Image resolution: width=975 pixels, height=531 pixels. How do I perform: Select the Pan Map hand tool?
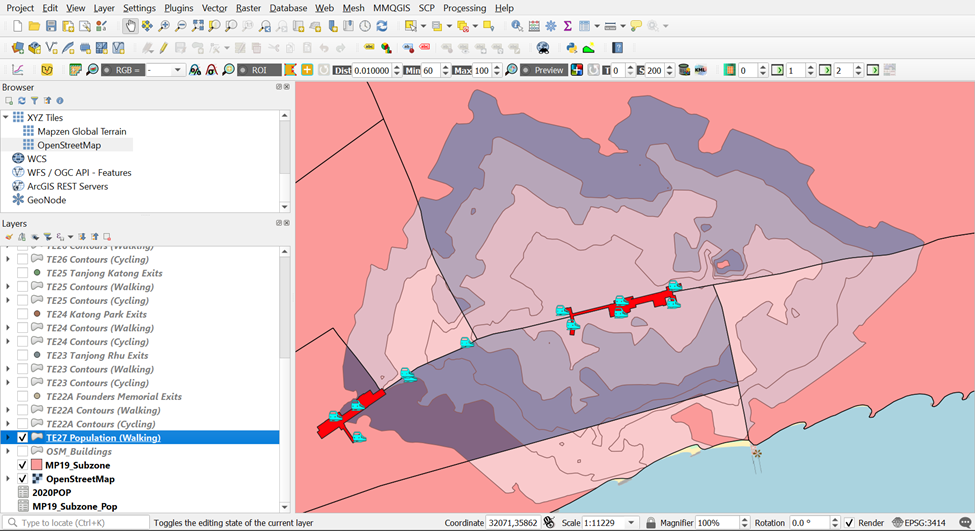(x=131, y=26)
